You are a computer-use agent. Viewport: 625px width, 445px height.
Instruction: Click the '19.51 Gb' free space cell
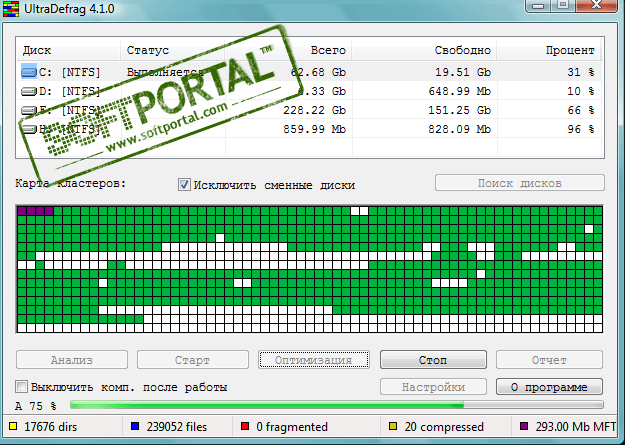click(x=463, y=72)
